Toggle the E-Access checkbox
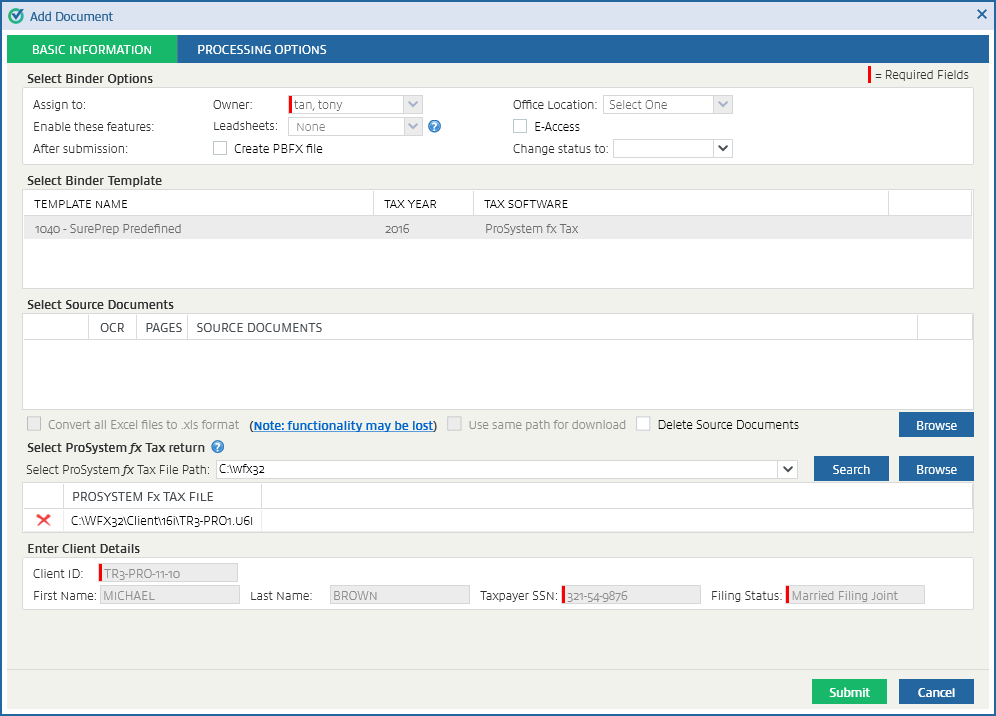The image size is (996, 716). point(520,127)
